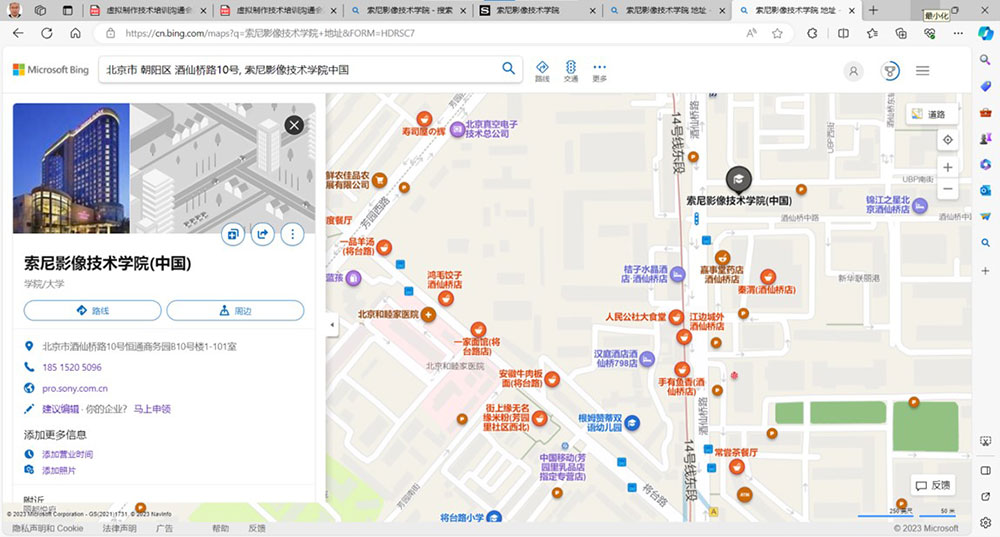This screenshot has width=1000, height=537.
Task: Zoom in with the plus button
Action: [x=948, y=167]
